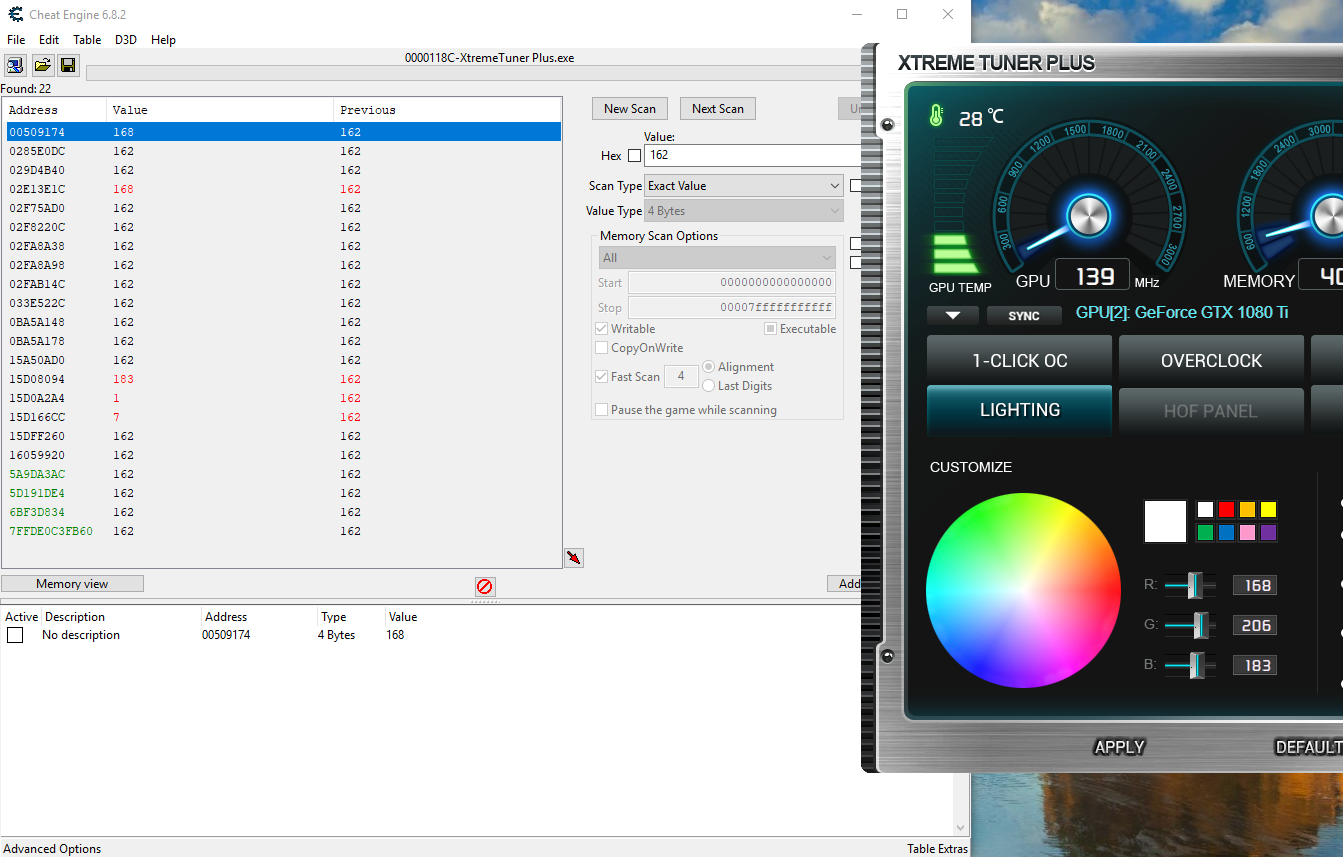Open the File menu

pos(16,40)
